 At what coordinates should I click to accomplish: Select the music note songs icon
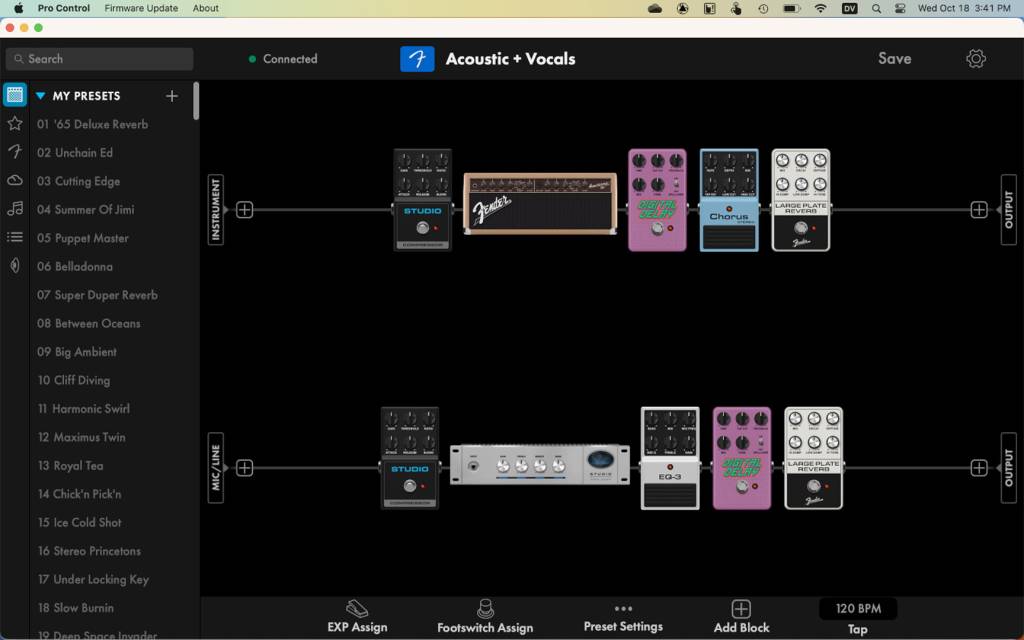(15, 209)
